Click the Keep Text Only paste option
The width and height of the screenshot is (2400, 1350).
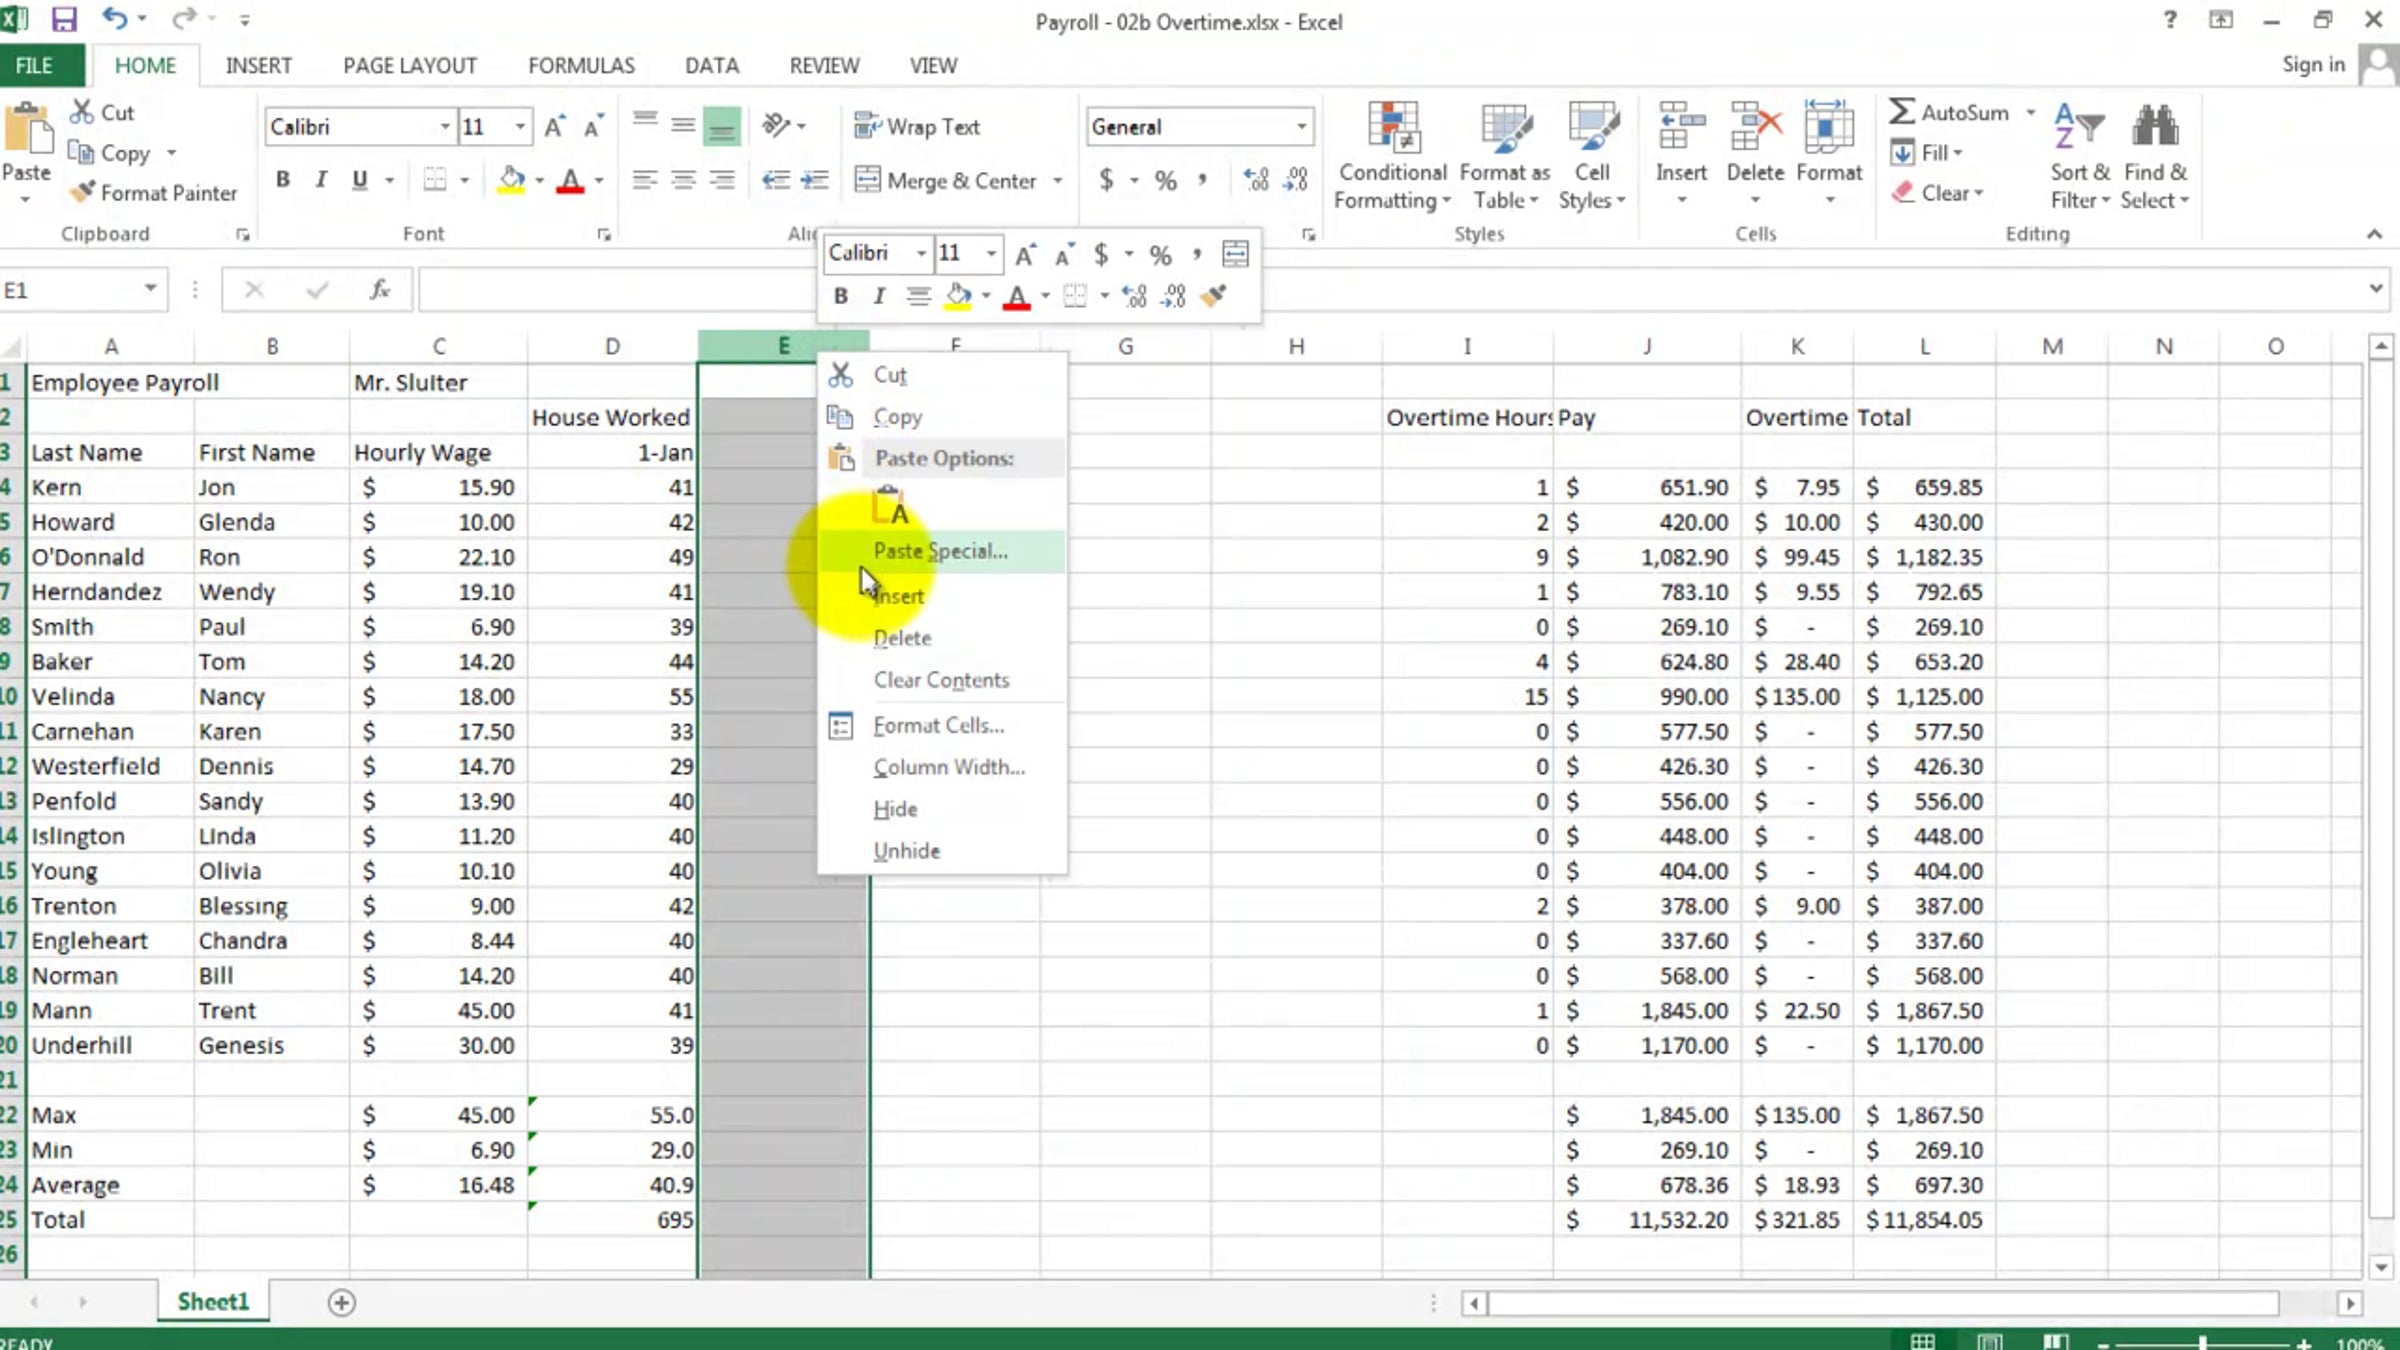pyautogui.click(x=890, y=506)
